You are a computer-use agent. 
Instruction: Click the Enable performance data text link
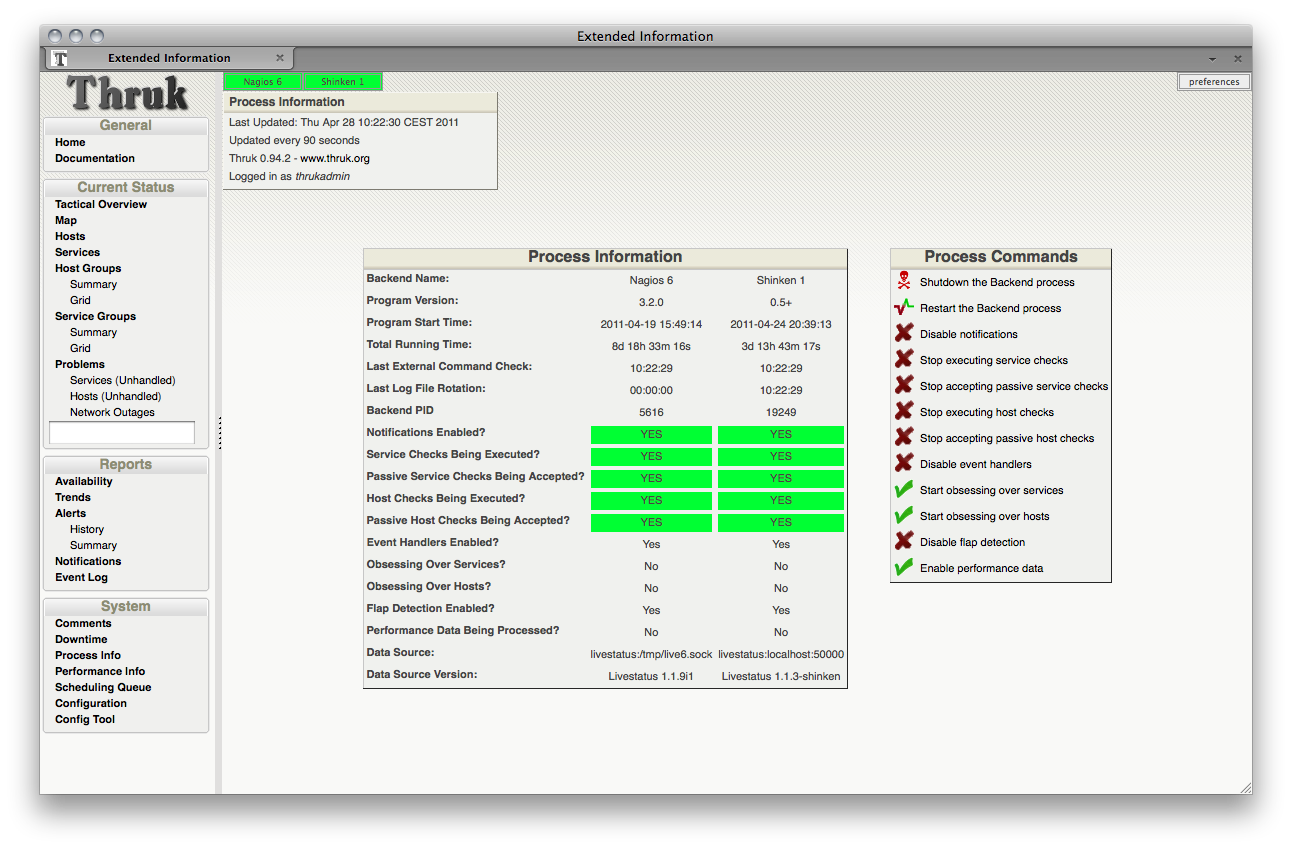(981, 568)
